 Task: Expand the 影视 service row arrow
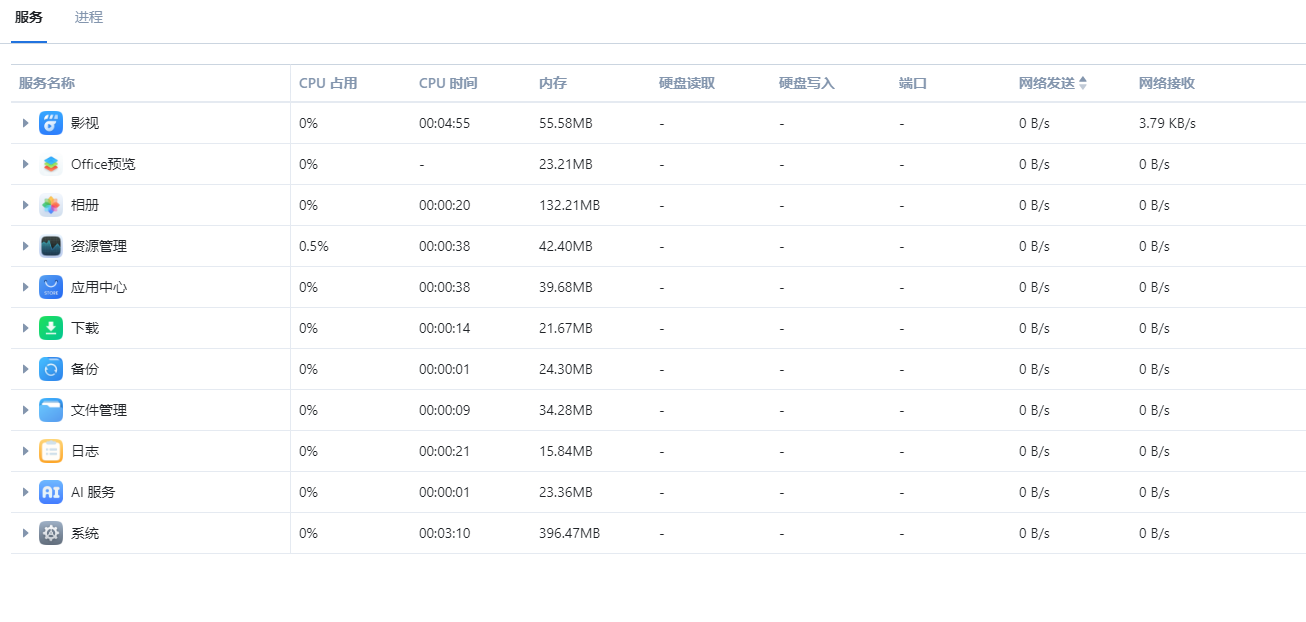pos(26,123)
